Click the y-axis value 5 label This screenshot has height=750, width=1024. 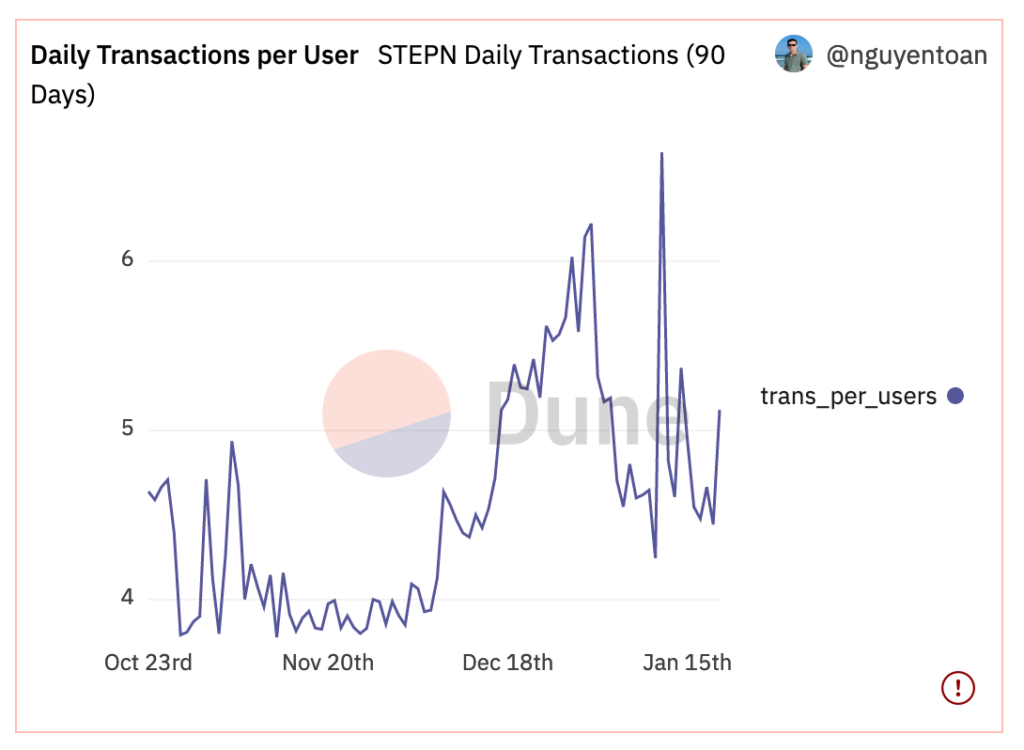pyautogui.click(x=127, y=429)
